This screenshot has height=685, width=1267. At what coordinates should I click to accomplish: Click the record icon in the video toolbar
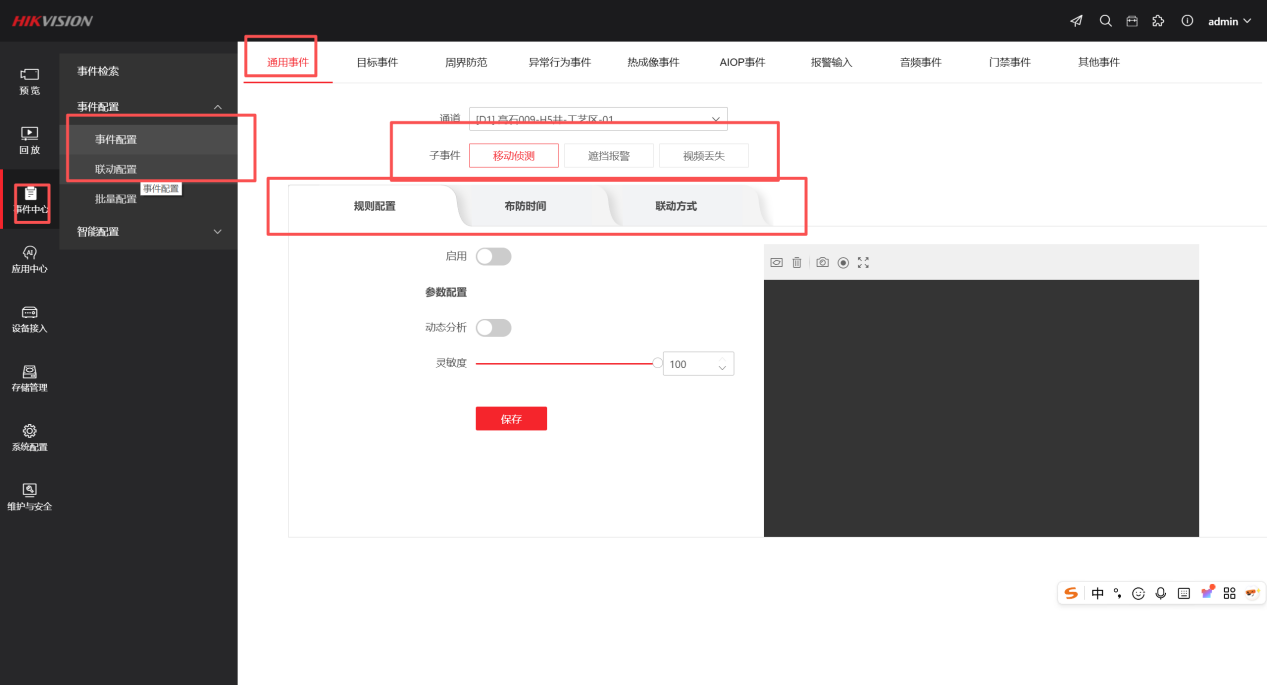pos(843,262)
